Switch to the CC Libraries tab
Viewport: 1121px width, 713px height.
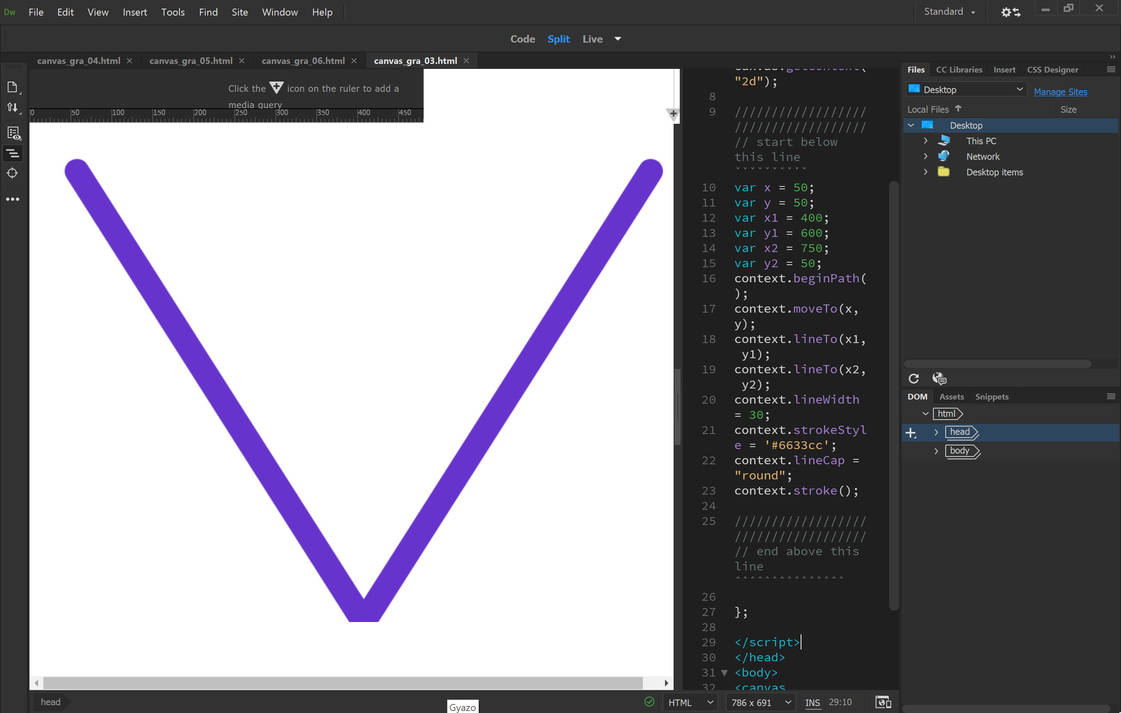pyautogui.click(x=959, y=69)
